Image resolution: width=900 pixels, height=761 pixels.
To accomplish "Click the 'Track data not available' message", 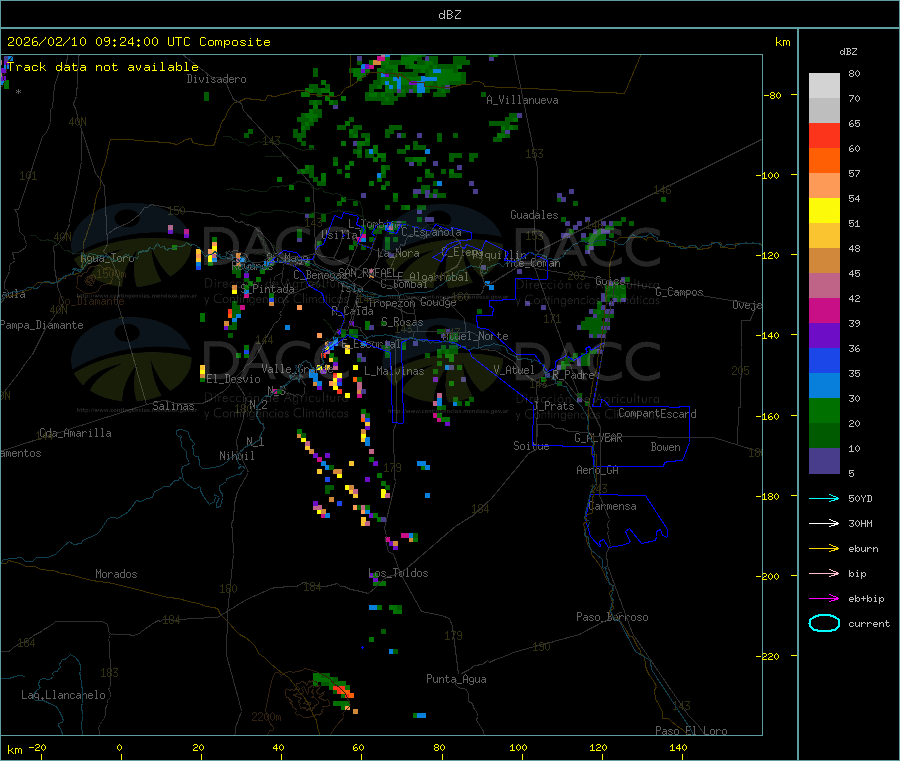I will [103, 67].
